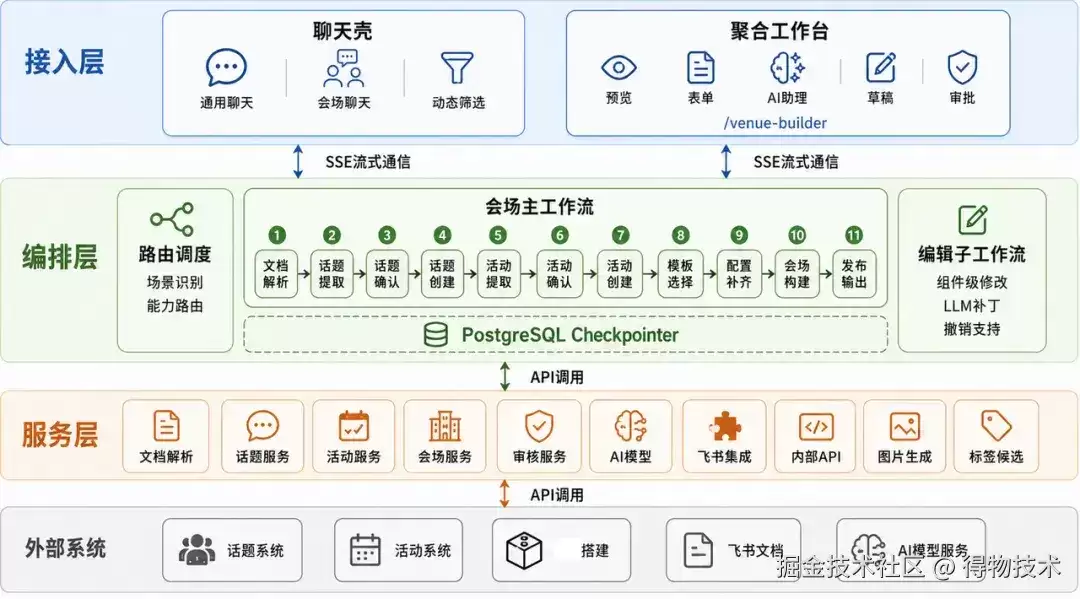The width and height of the screenshot is (1080, 599).
Task: Click step 1 文档解析 box
Action: point(276,273)
